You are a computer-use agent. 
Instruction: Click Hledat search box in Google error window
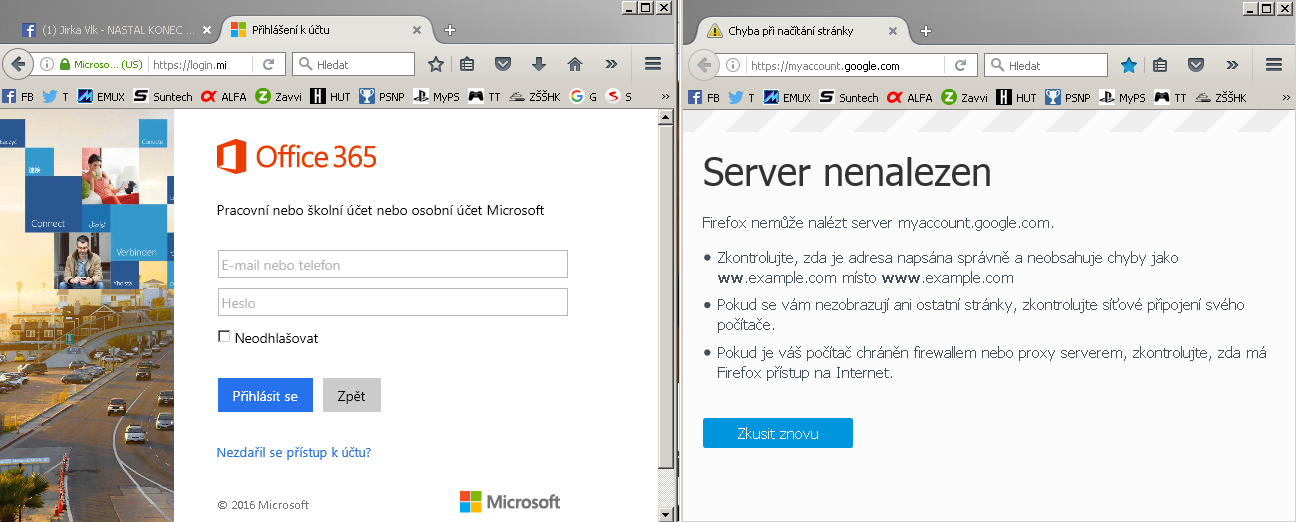pyautogui.click(x=1045, y=64)
